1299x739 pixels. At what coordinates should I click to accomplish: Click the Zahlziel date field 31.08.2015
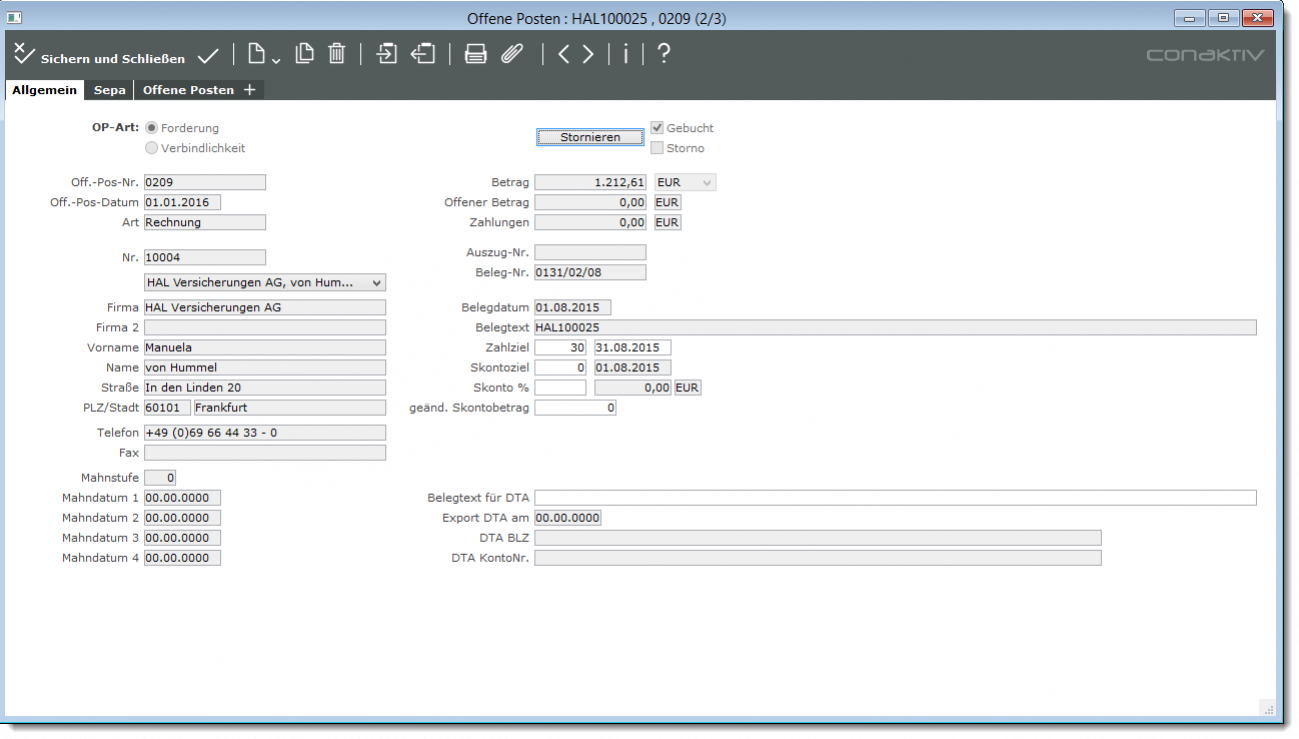[632, 348]
